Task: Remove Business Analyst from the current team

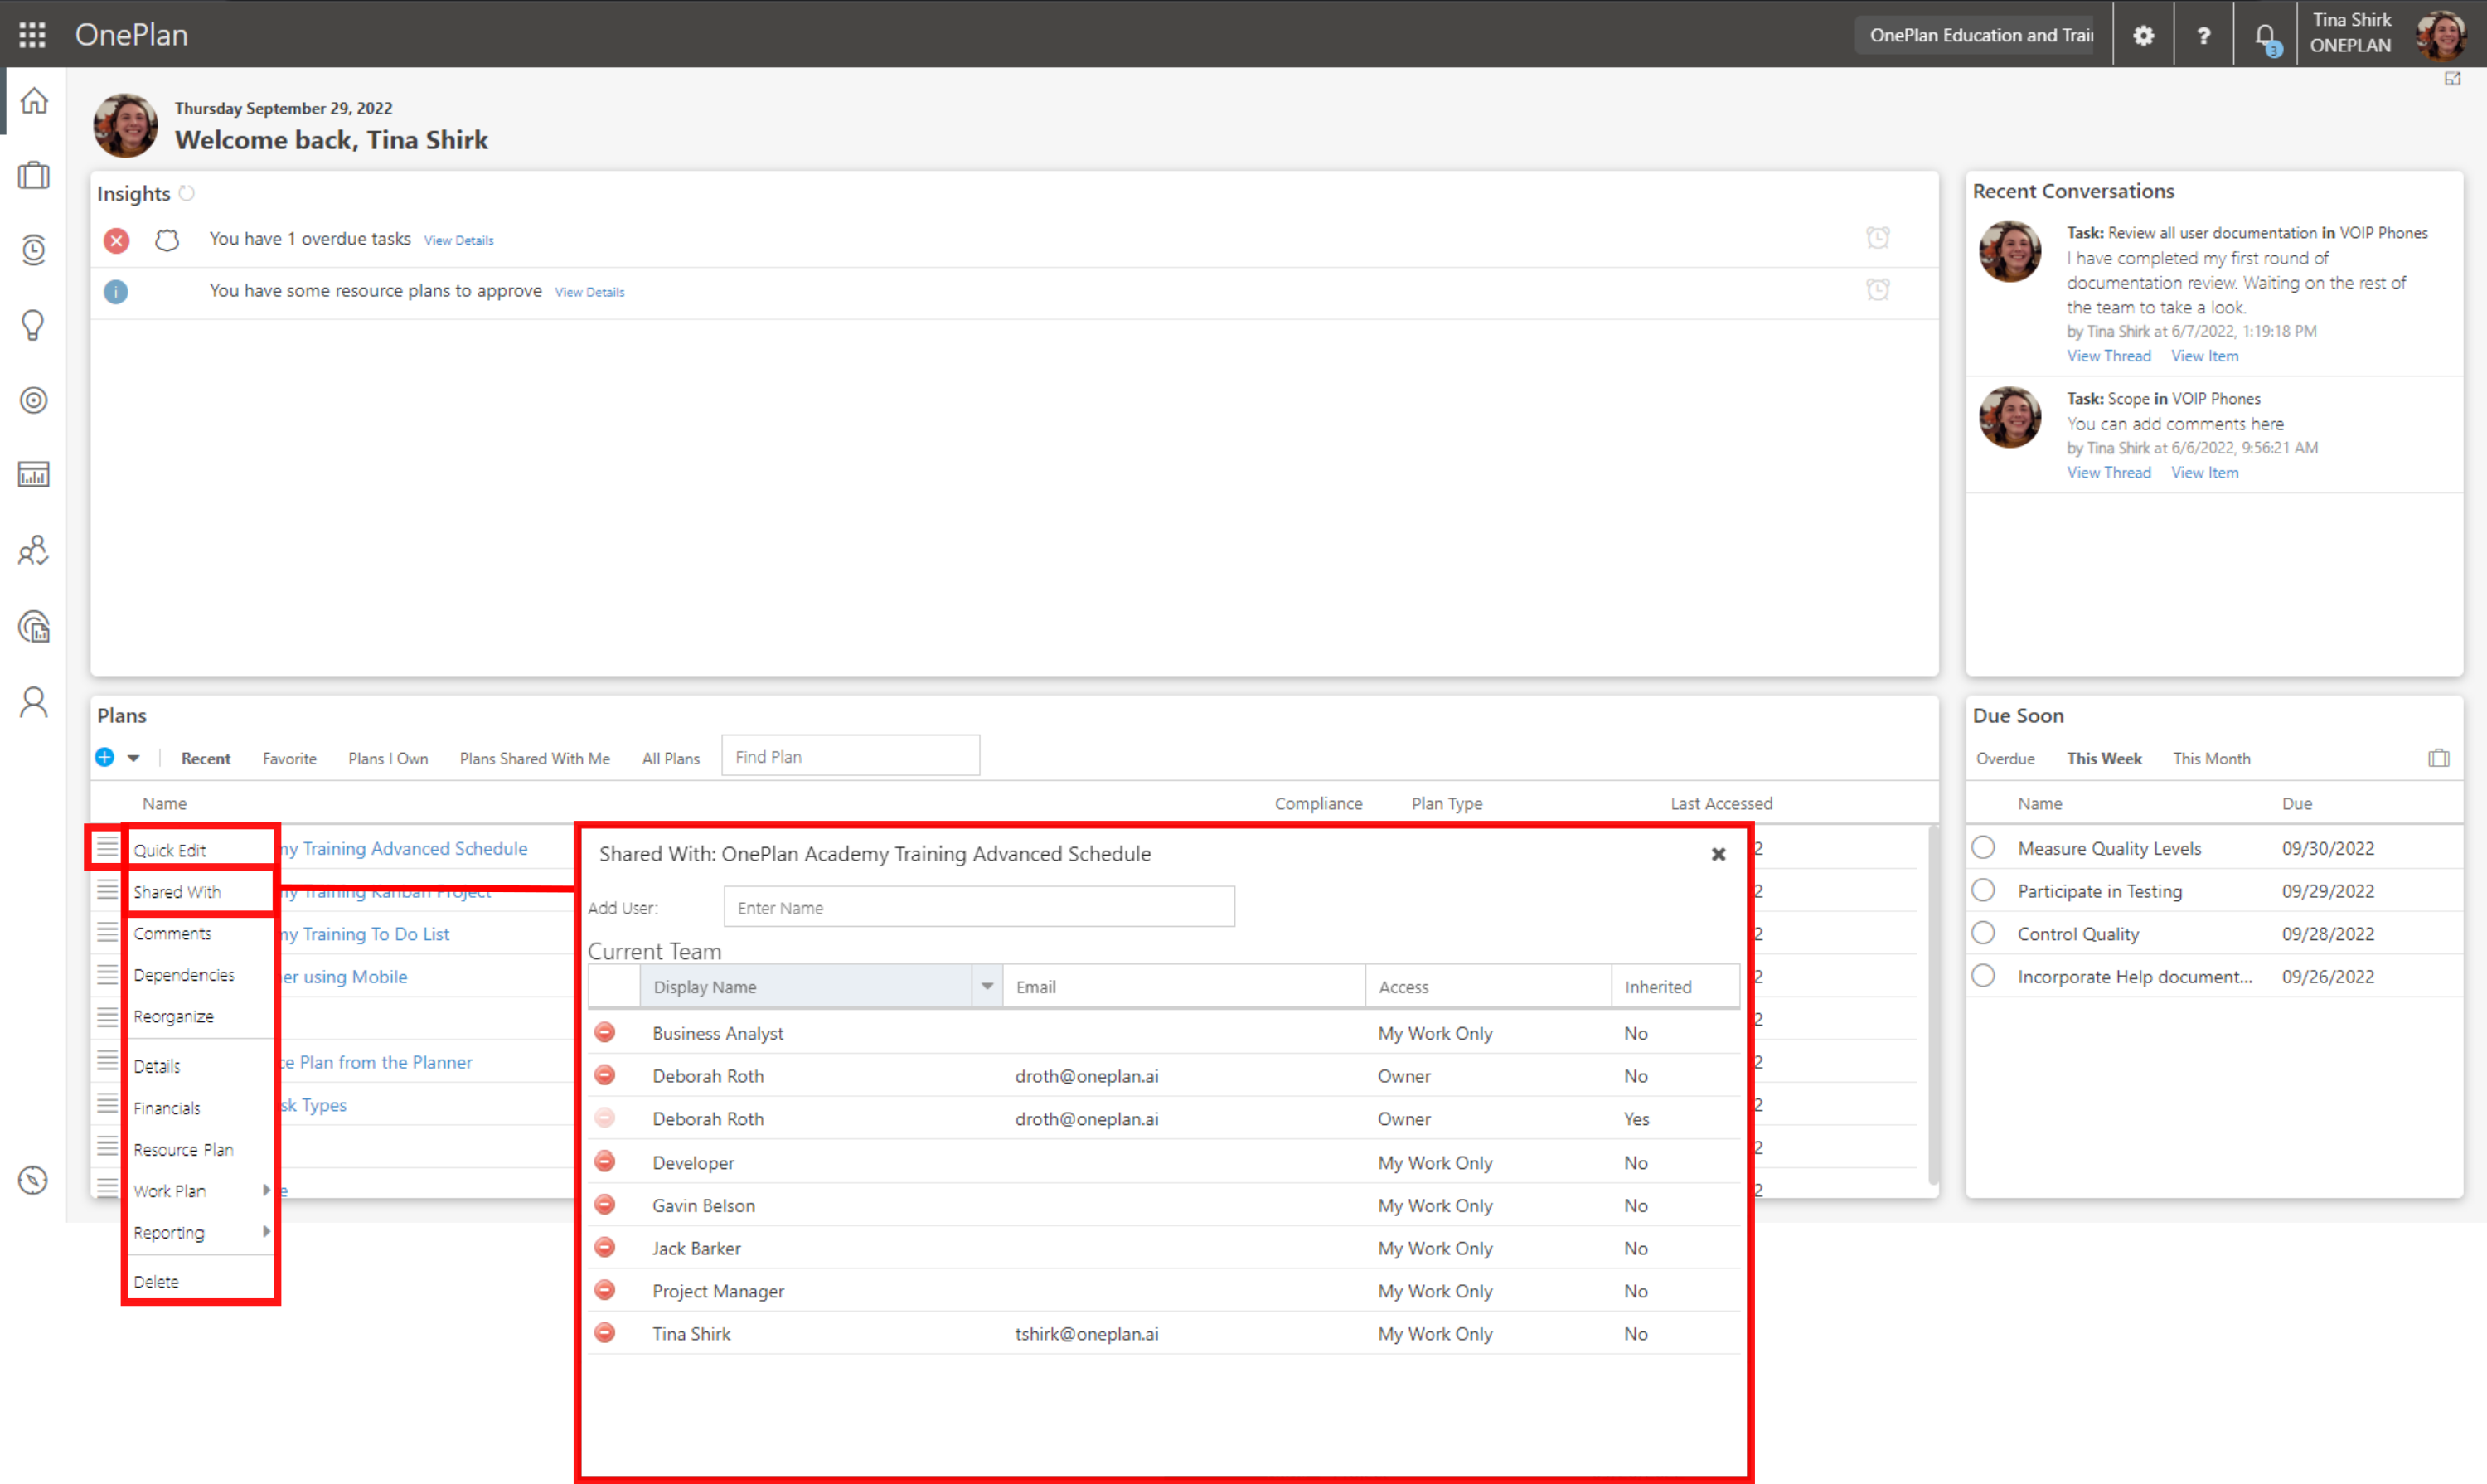Action: 605,1032
